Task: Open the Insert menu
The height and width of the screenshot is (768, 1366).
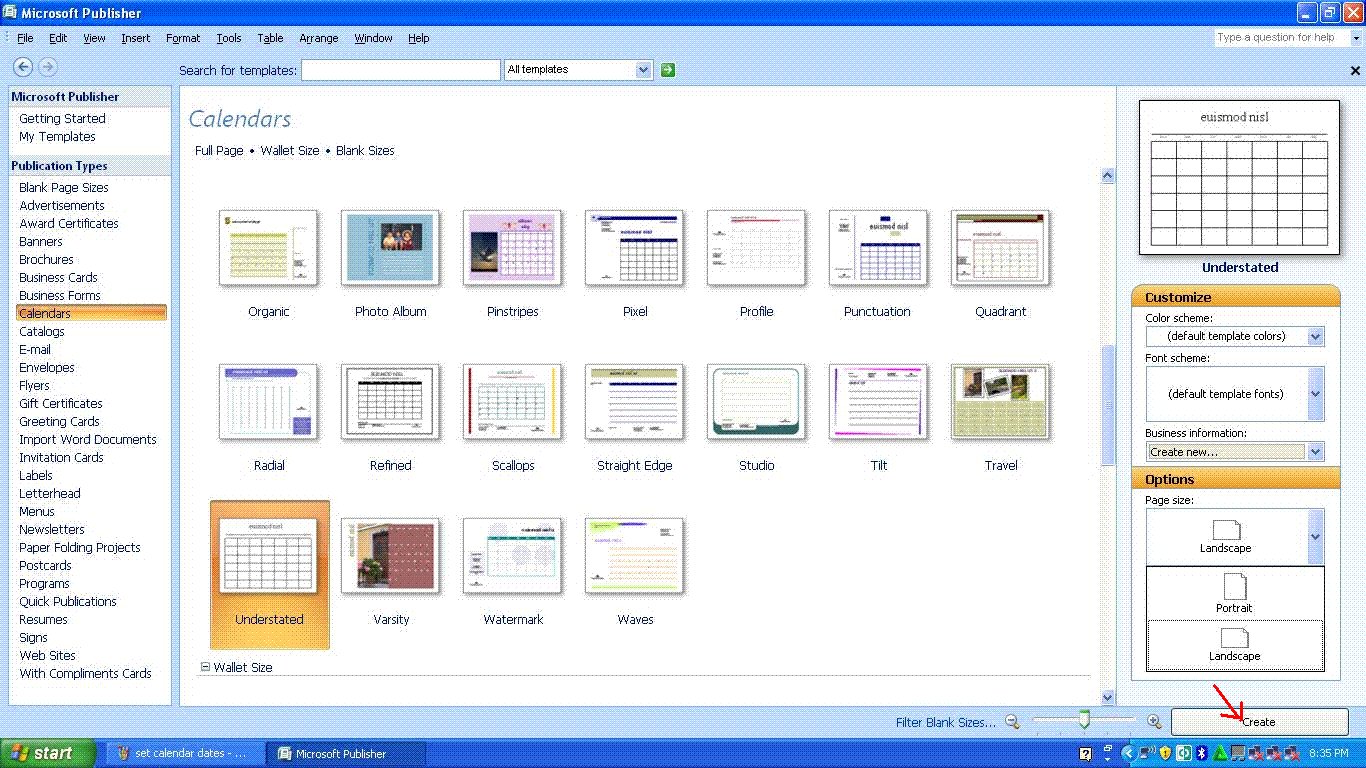Action: click(135, 38)
